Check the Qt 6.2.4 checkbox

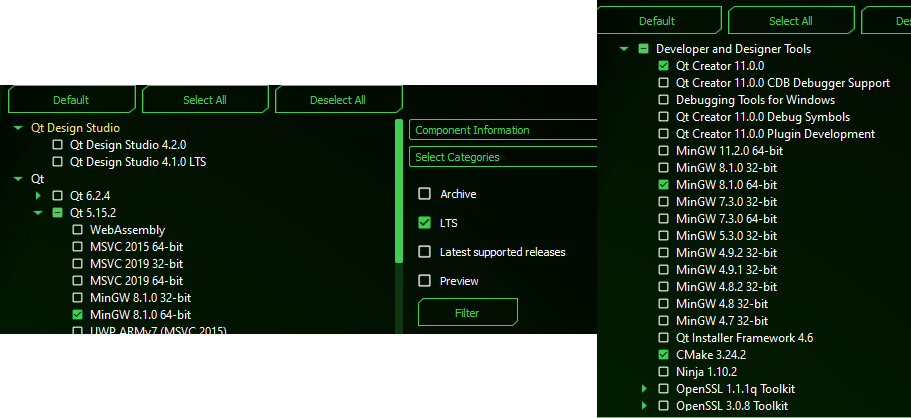[58, 195]
